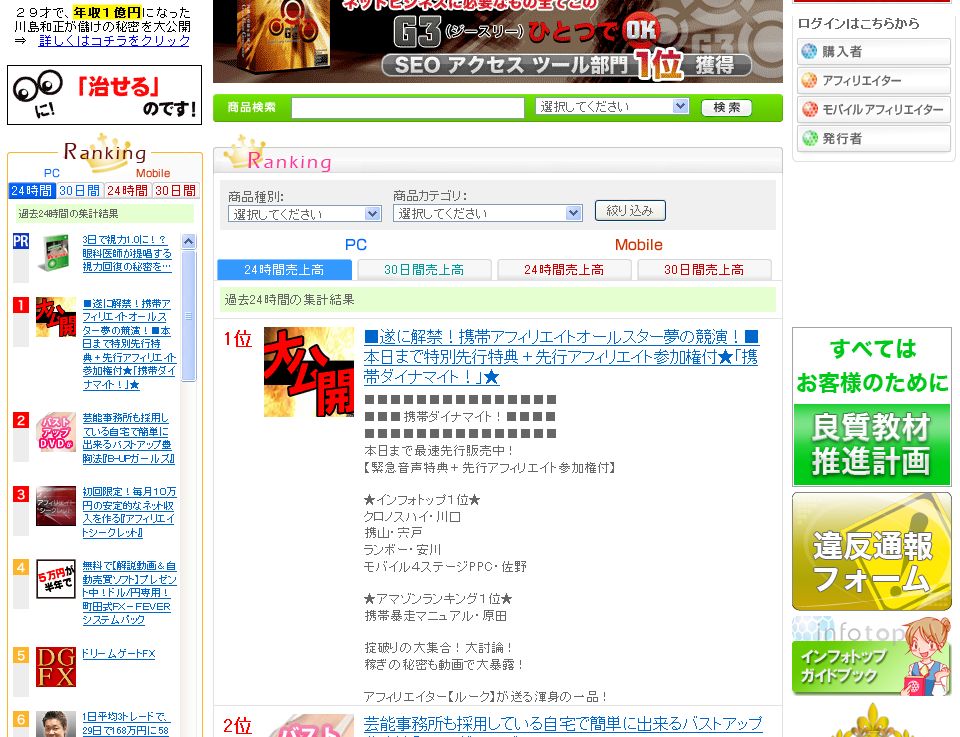
Task: Click the sidebar list scroll-up arrow
Action: point(189,241)
